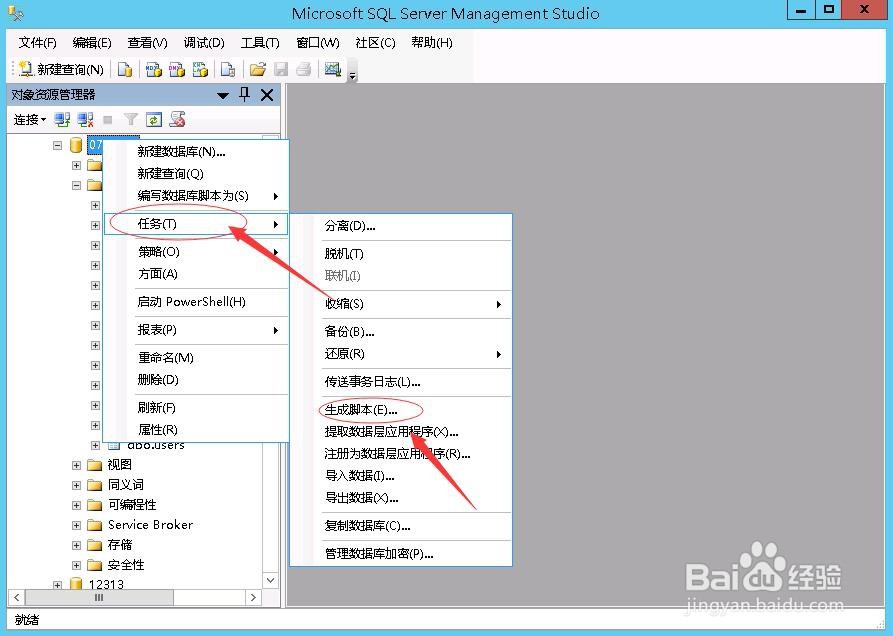Toggle auto-hide pin on Object Explorer
Screen dimensions: 893x636
click(x=244, y=95)
